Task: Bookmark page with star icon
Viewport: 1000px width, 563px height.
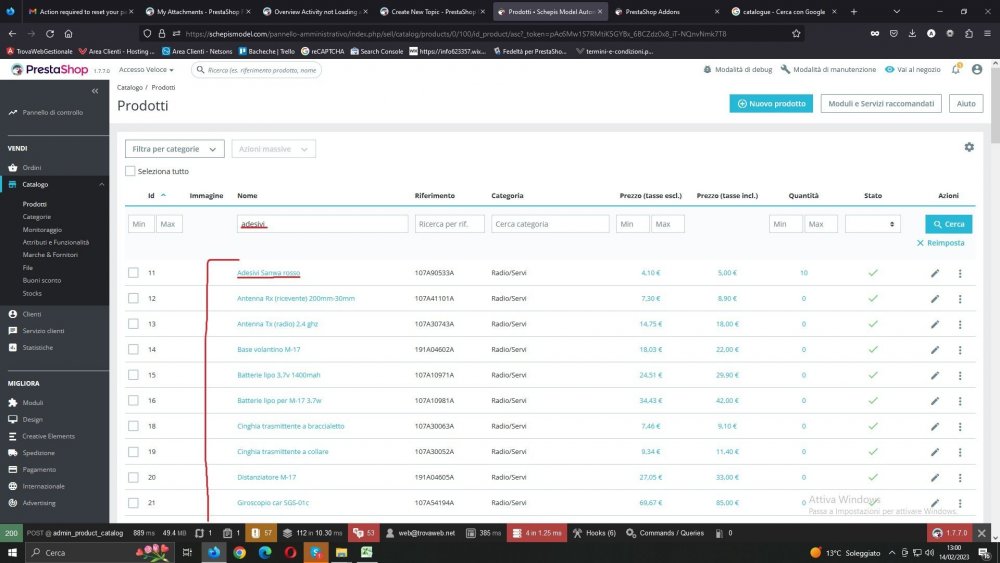Action: click(x=796, y=34)
